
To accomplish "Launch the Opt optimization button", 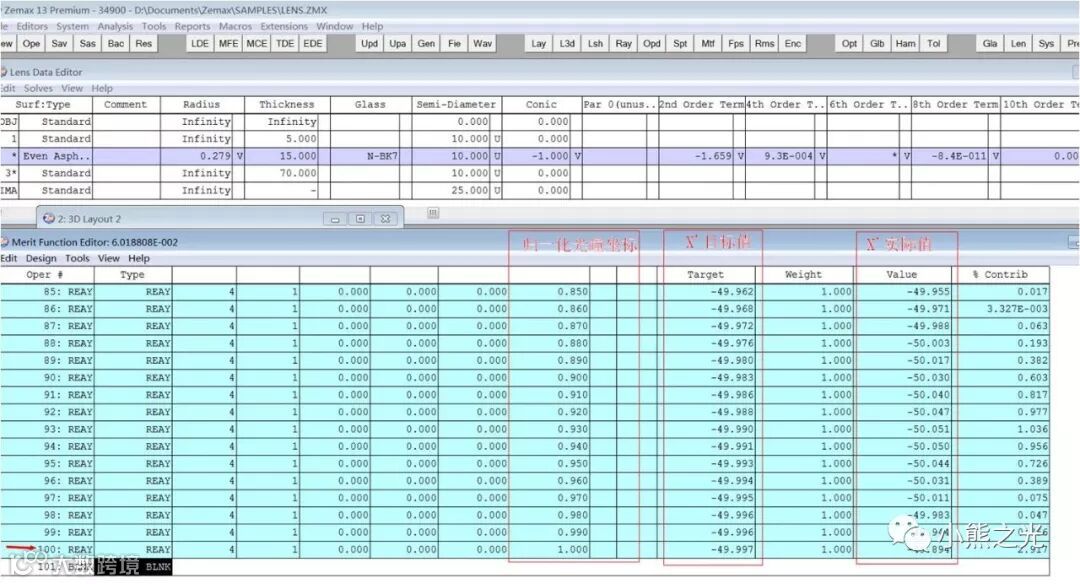I will coord(849,43).
